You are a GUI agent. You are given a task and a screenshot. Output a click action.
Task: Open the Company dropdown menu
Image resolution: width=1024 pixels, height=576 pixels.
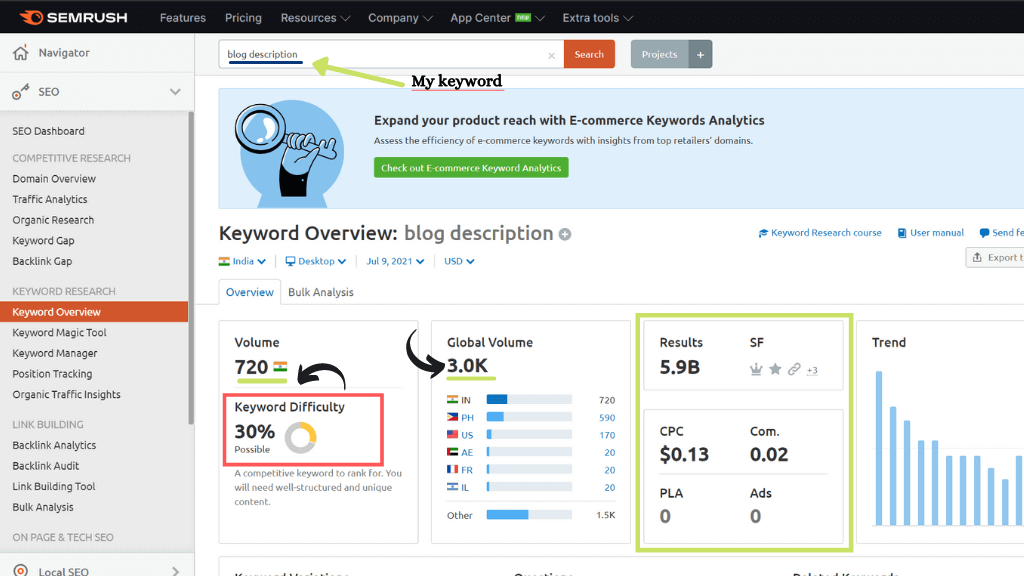click(x=400, y=18)
